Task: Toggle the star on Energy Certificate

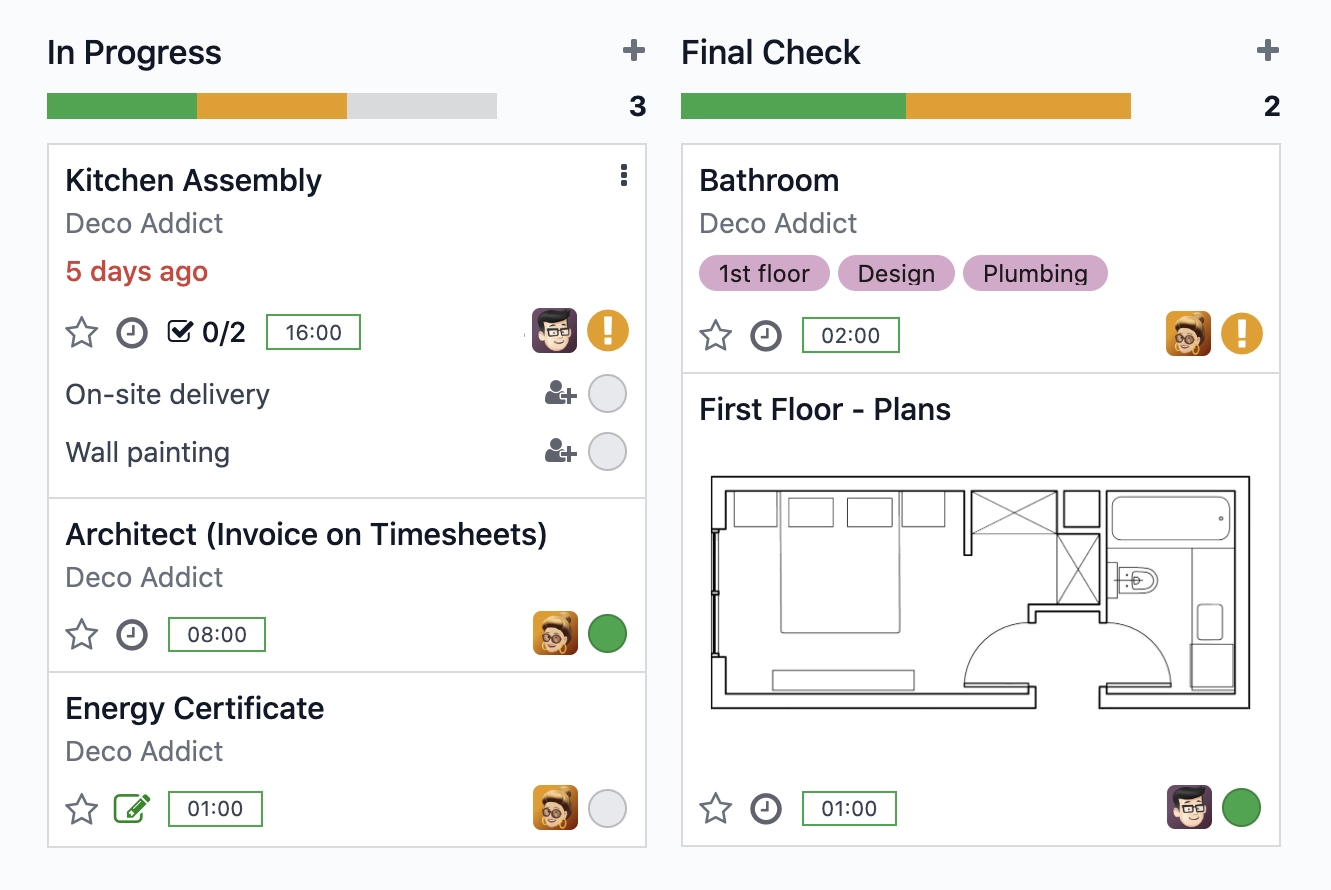Action: click(81, 807)
